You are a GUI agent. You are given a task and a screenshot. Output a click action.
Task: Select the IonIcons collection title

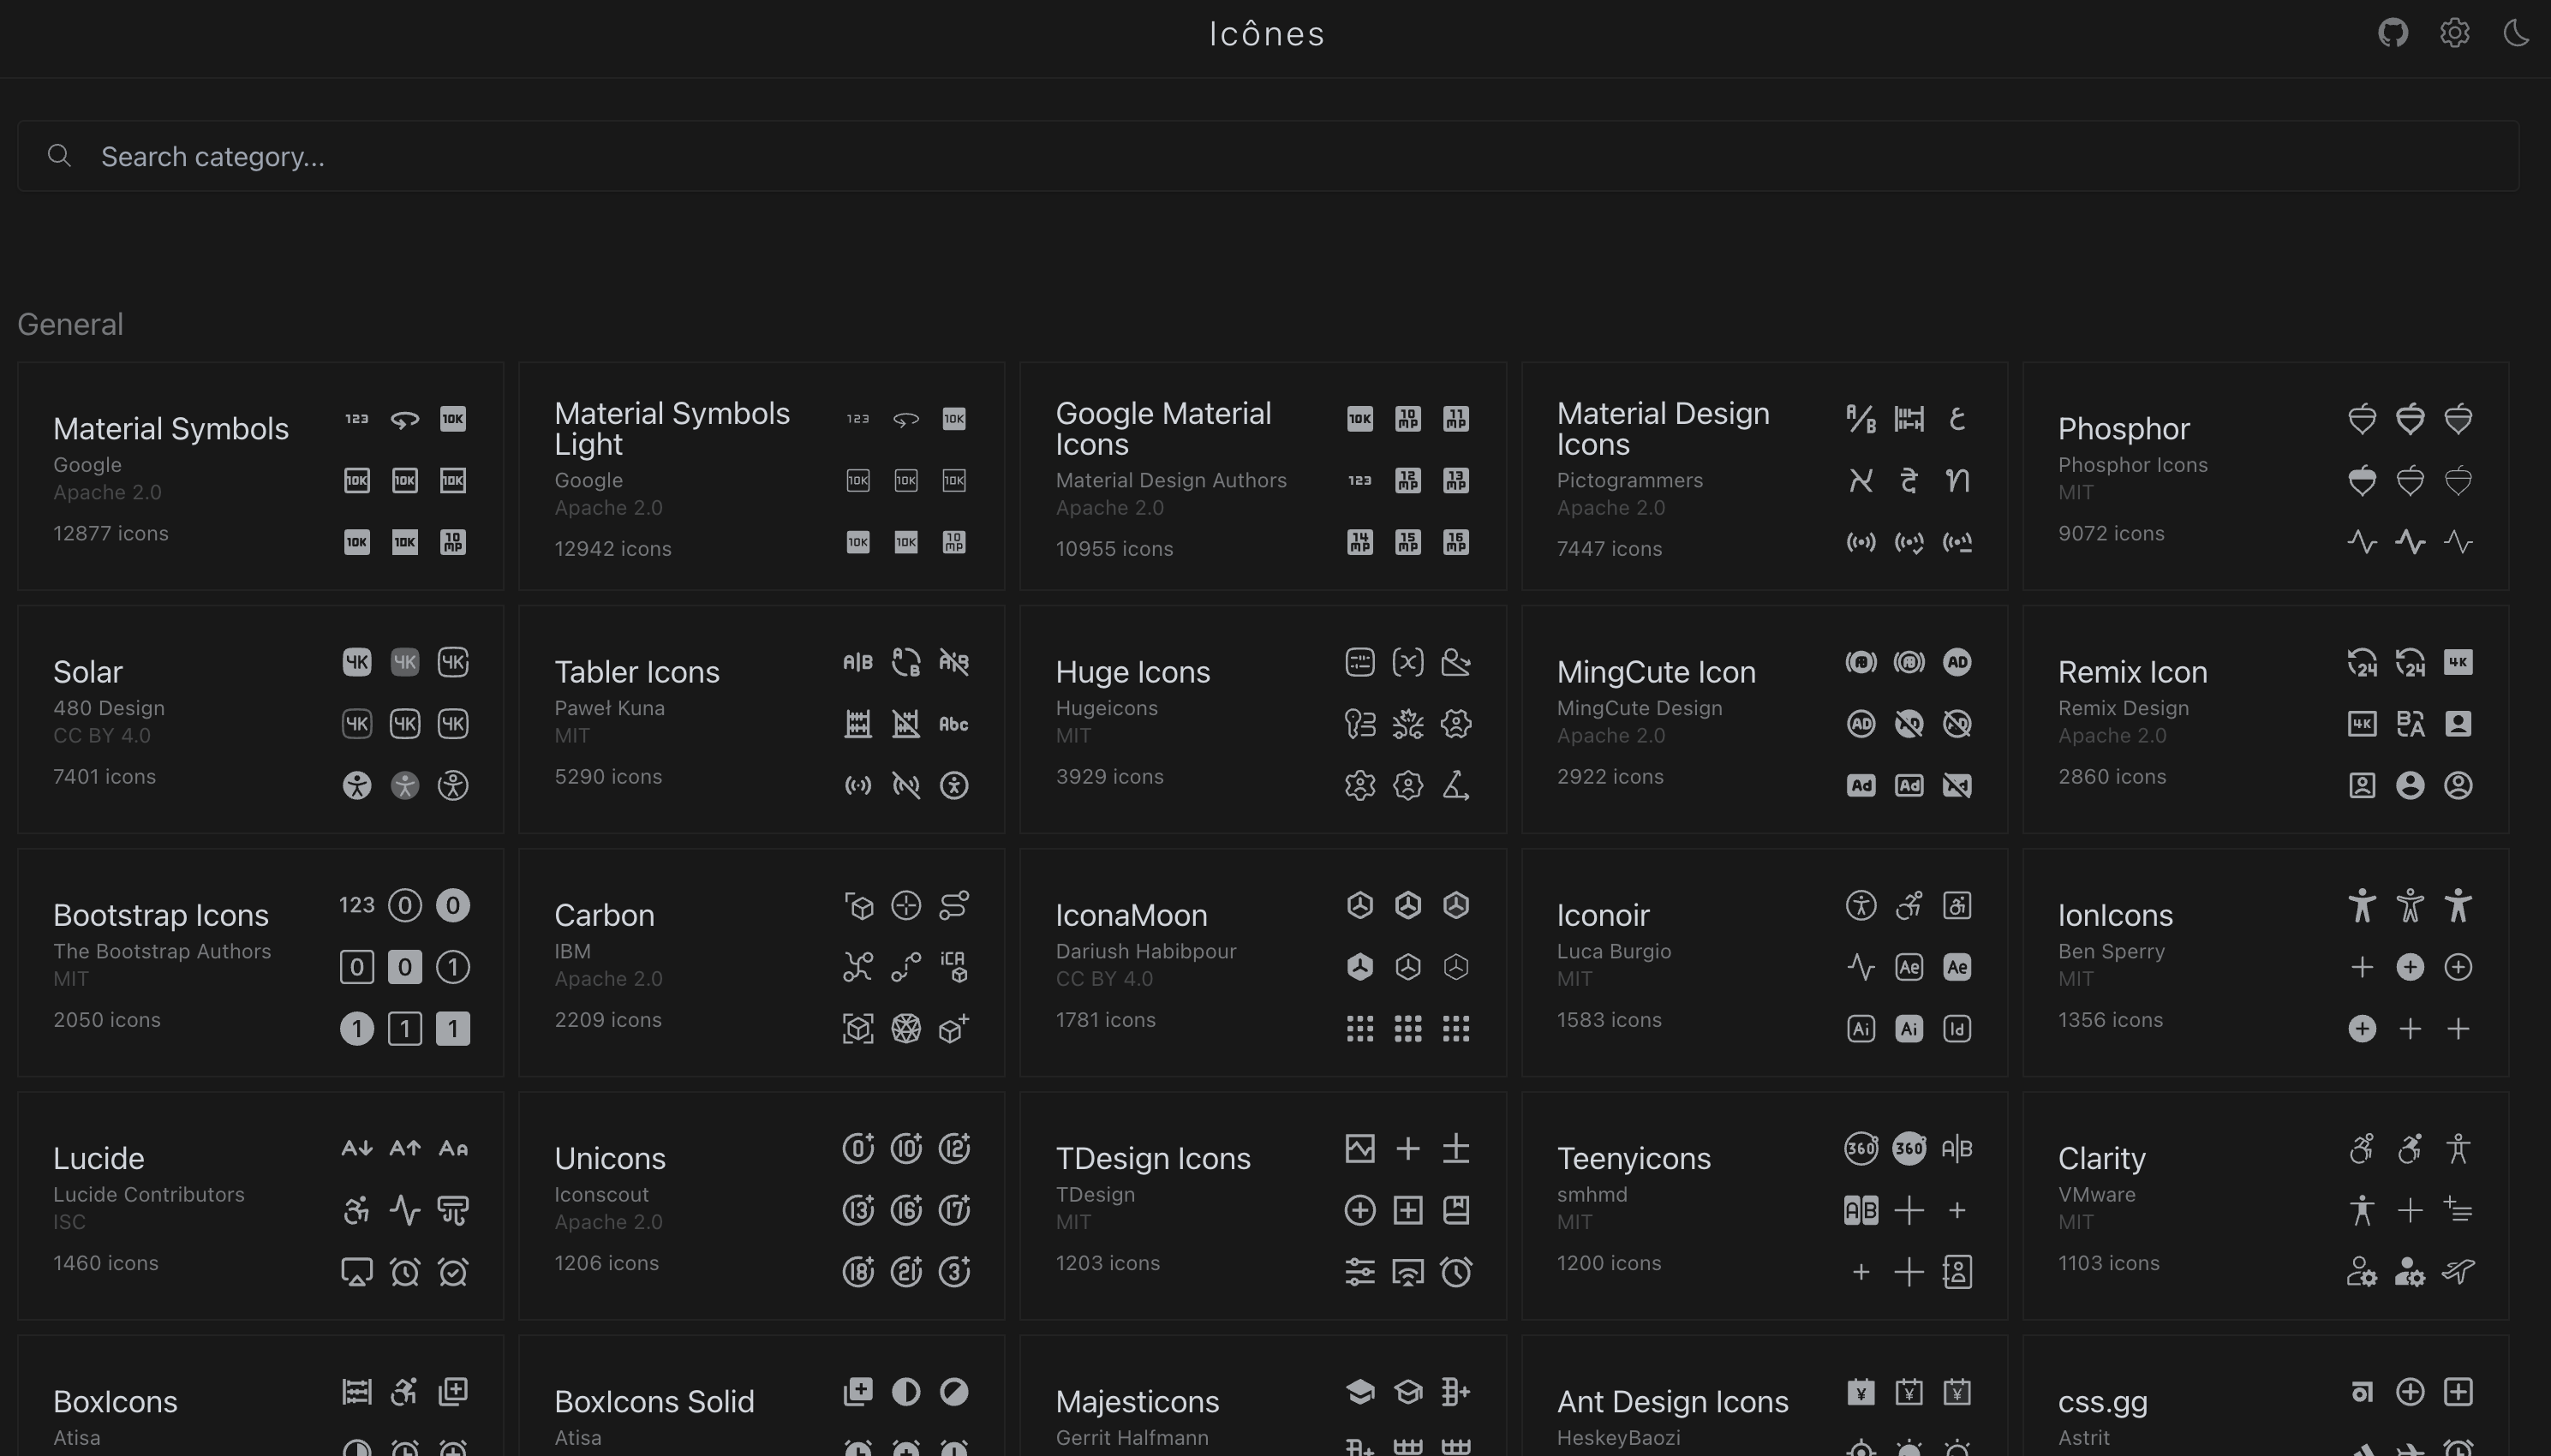click(2114, 915)
